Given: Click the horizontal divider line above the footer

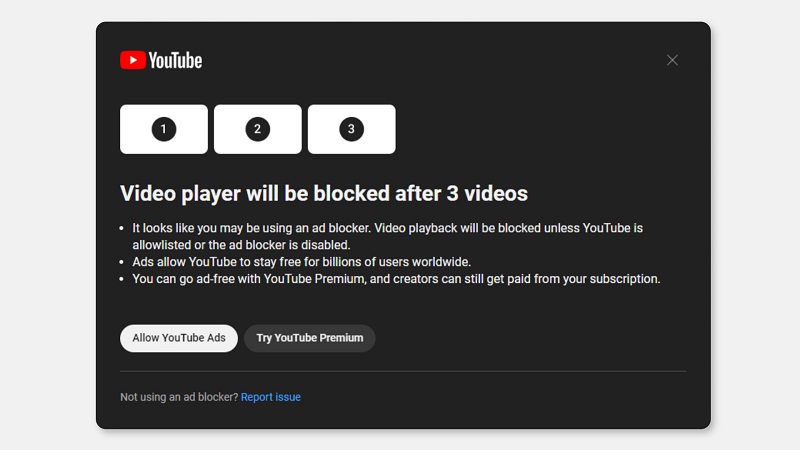Looking at the screenshot, I should tap(403, 371).
